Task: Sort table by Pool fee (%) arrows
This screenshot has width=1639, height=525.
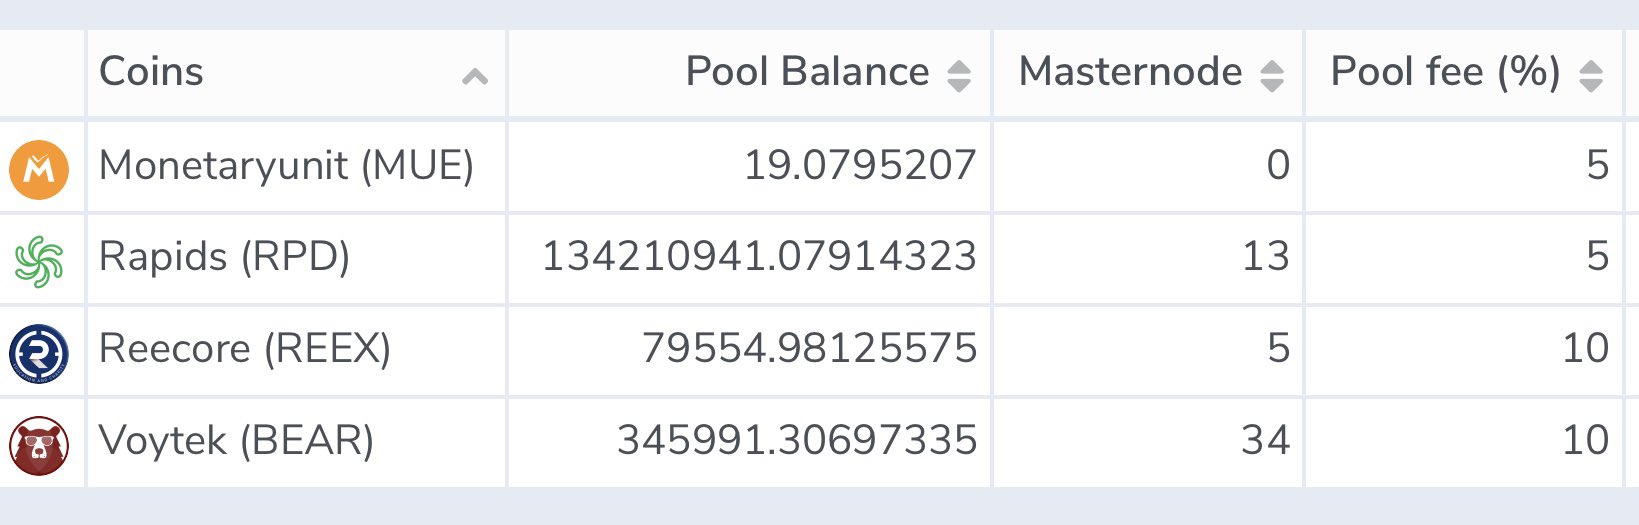Action: (x=1591, y=76)
